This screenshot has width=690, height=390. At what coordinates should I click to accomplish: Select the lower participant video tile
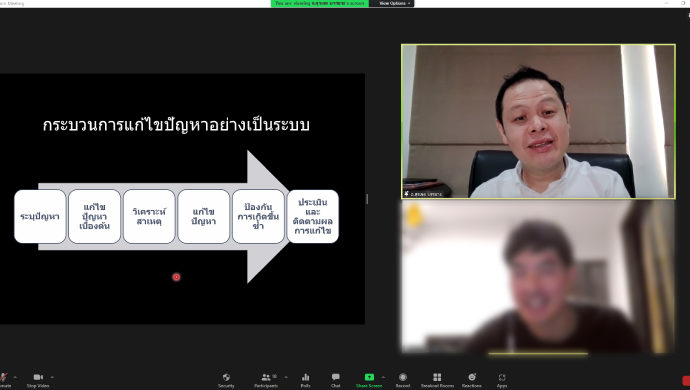click(x=538, y=277)
